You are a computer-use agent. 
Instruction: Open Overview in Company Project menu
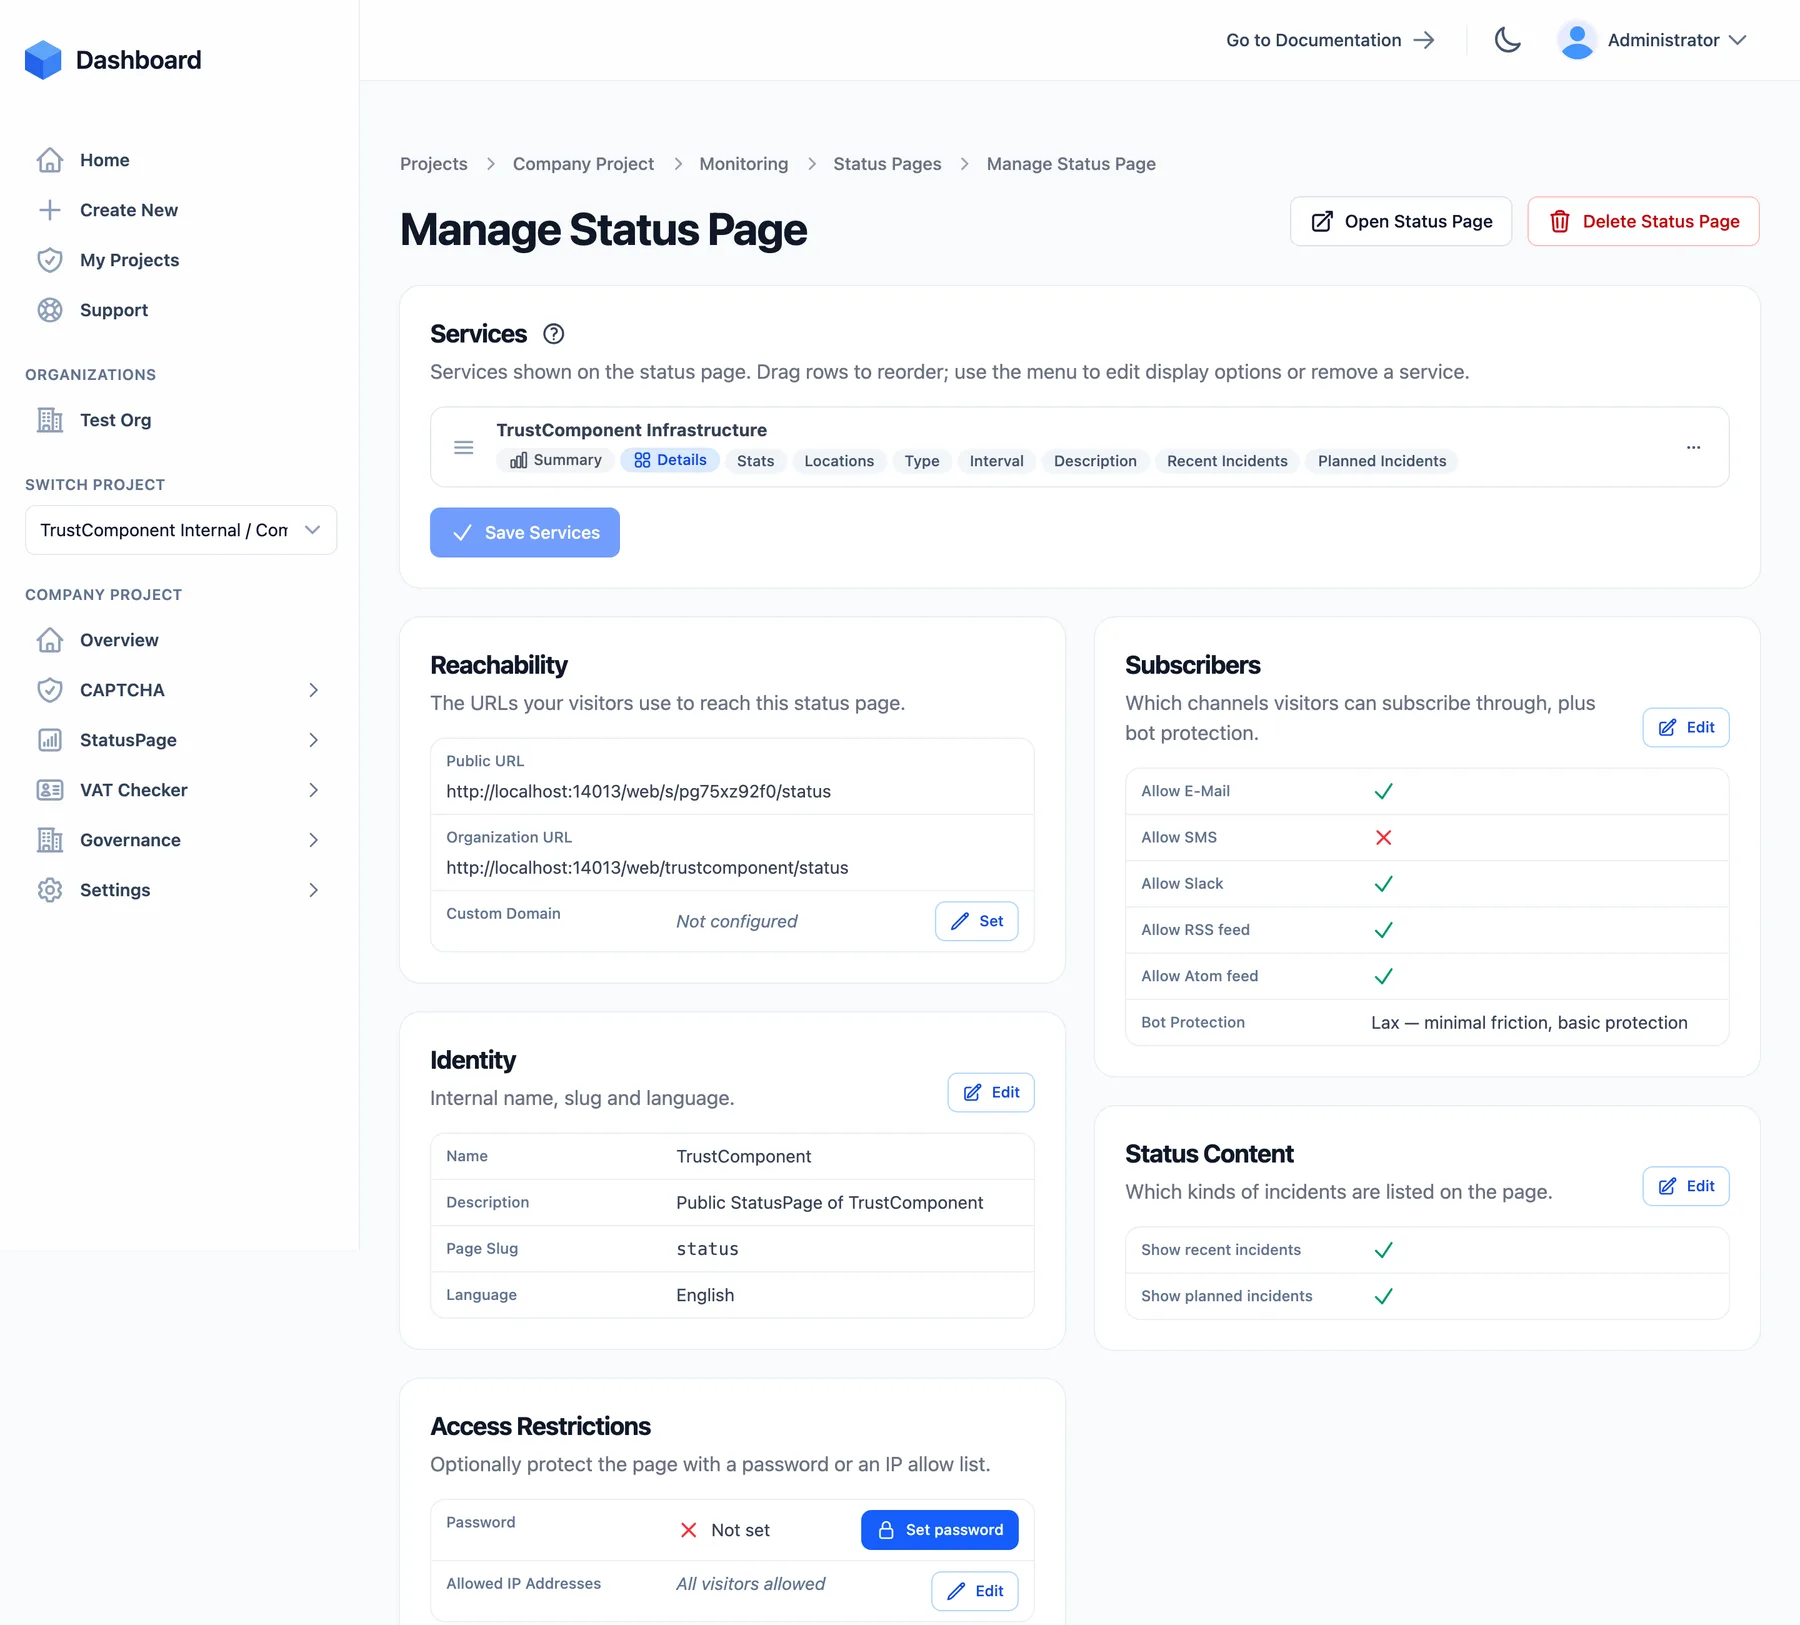click(x=119, y=640)
